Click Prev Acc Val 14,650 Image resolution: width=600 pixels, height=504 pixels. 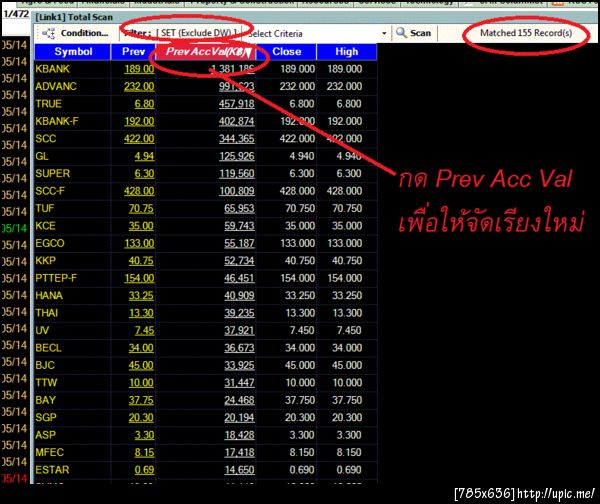click(239, 470)
